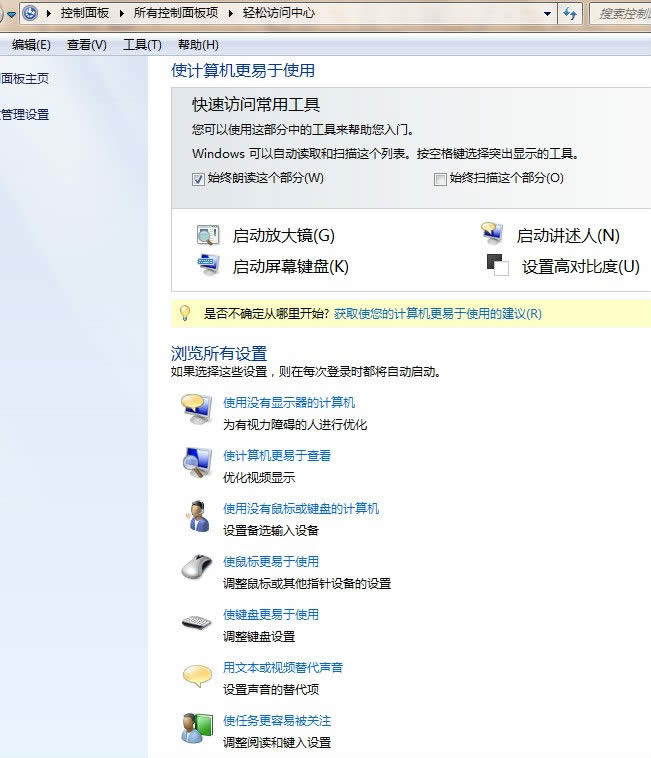Enable the 始终扫描这个部分 checkbox
This screenshot has height=758, width=651.
440,179
